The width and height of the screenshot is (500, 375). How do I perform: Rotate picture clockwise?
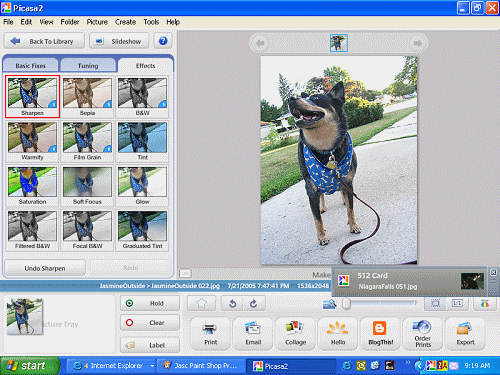click(x=254, y=303)
